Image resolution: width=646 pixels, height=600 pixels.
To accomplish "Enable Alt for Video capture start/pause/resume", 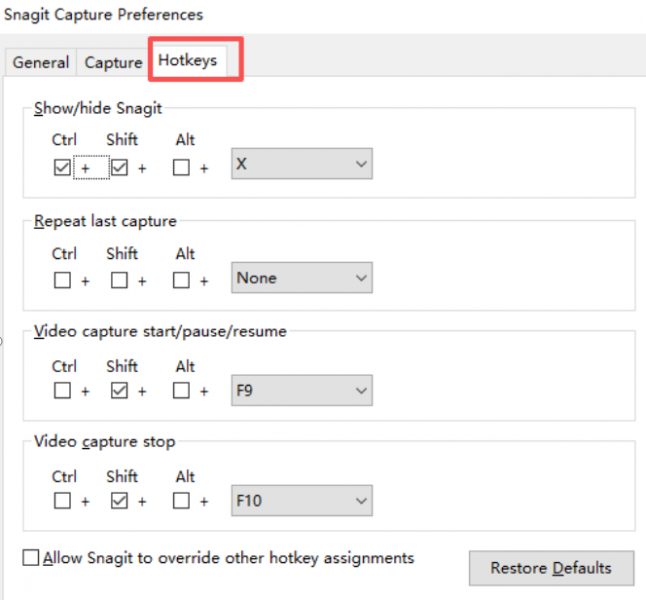I will [181, 390].
